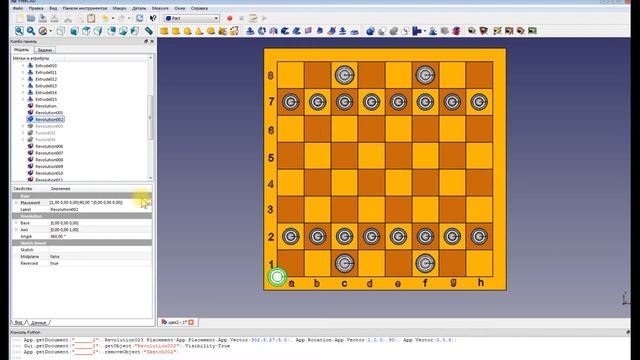The width and height of the screenshot is (640, 360).
Task: Open the macros list icon
Action: click(x=253, y=18)
